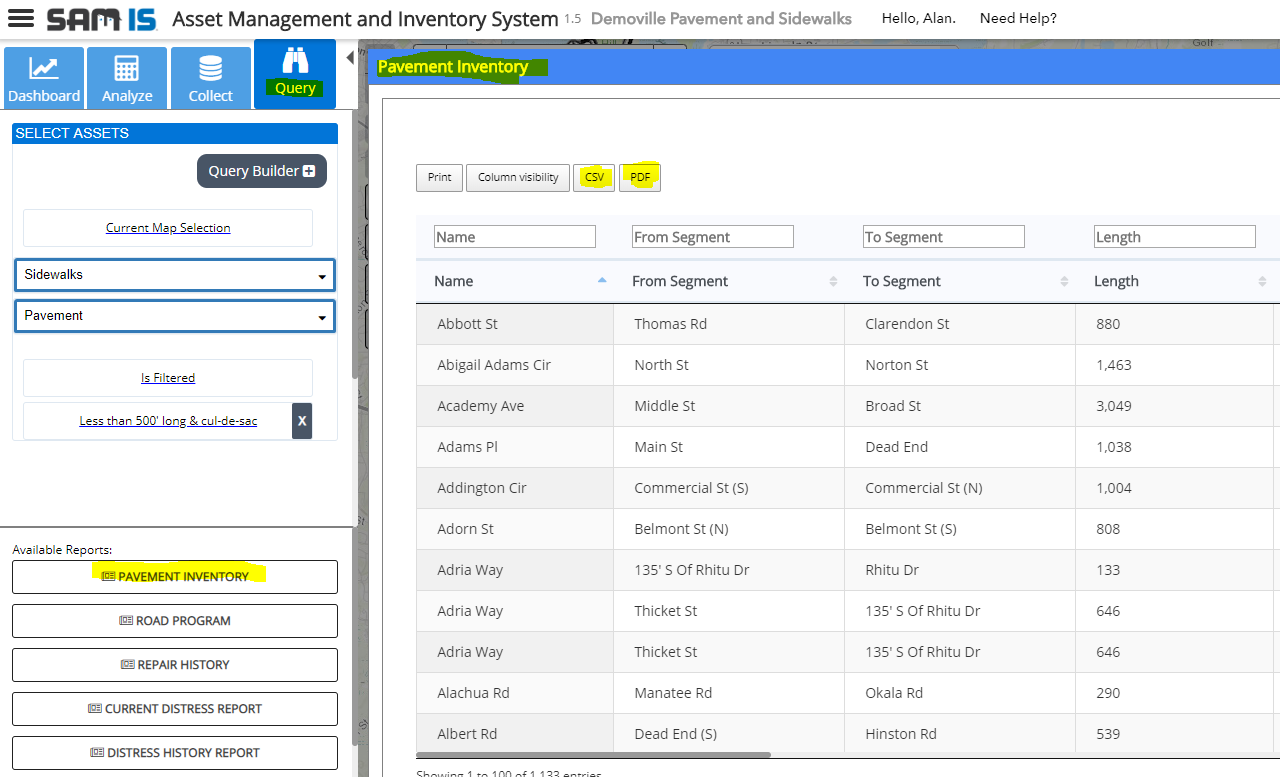Open the Dashboard chart icon tab
The image size is (1280, 777).
pyautogui.click(x=43, y=78)
